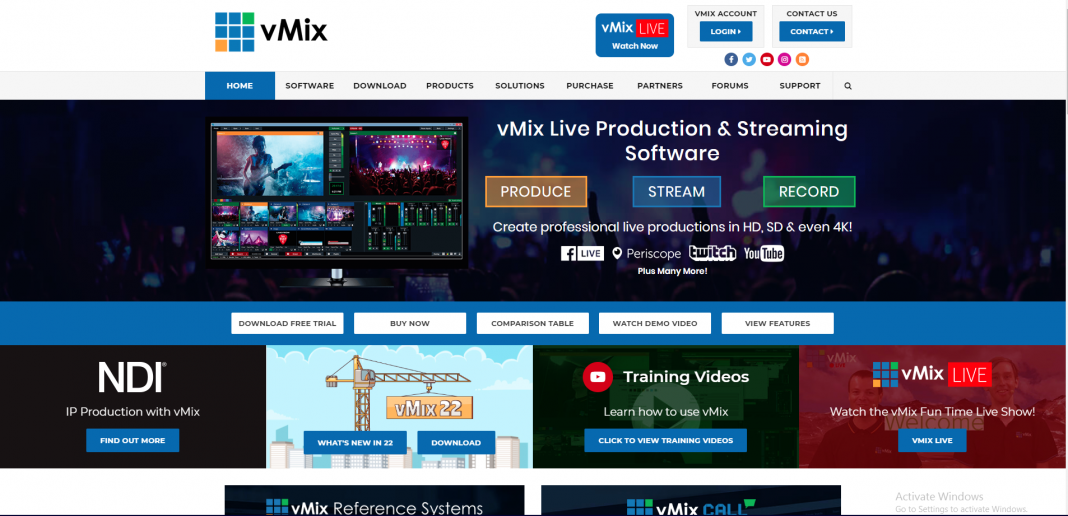Click the BUY NOW button

[x=410, y=323]
